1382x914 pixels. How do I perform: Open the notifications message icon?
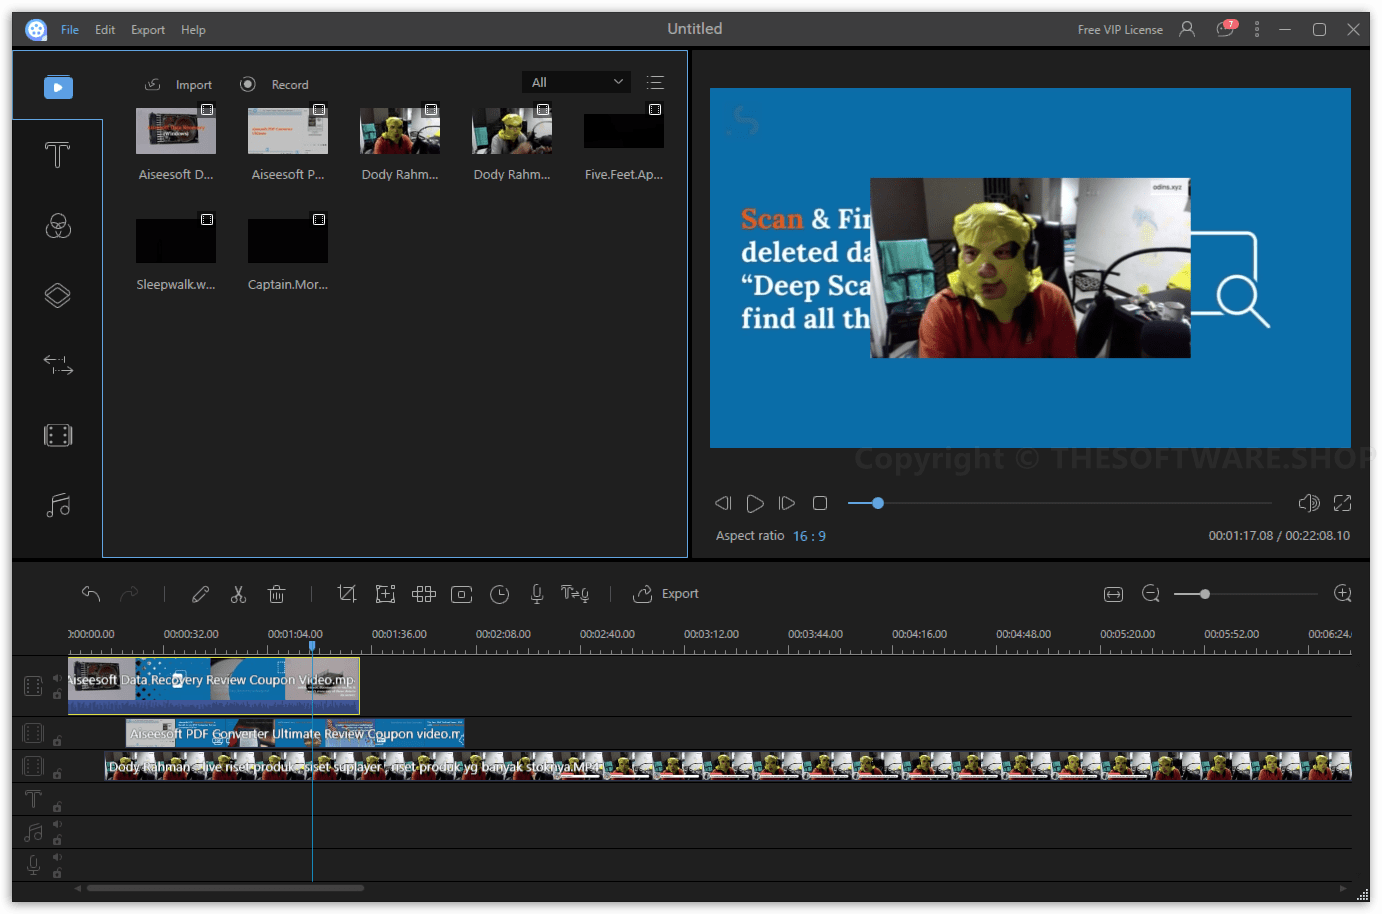click(1226, 29)
